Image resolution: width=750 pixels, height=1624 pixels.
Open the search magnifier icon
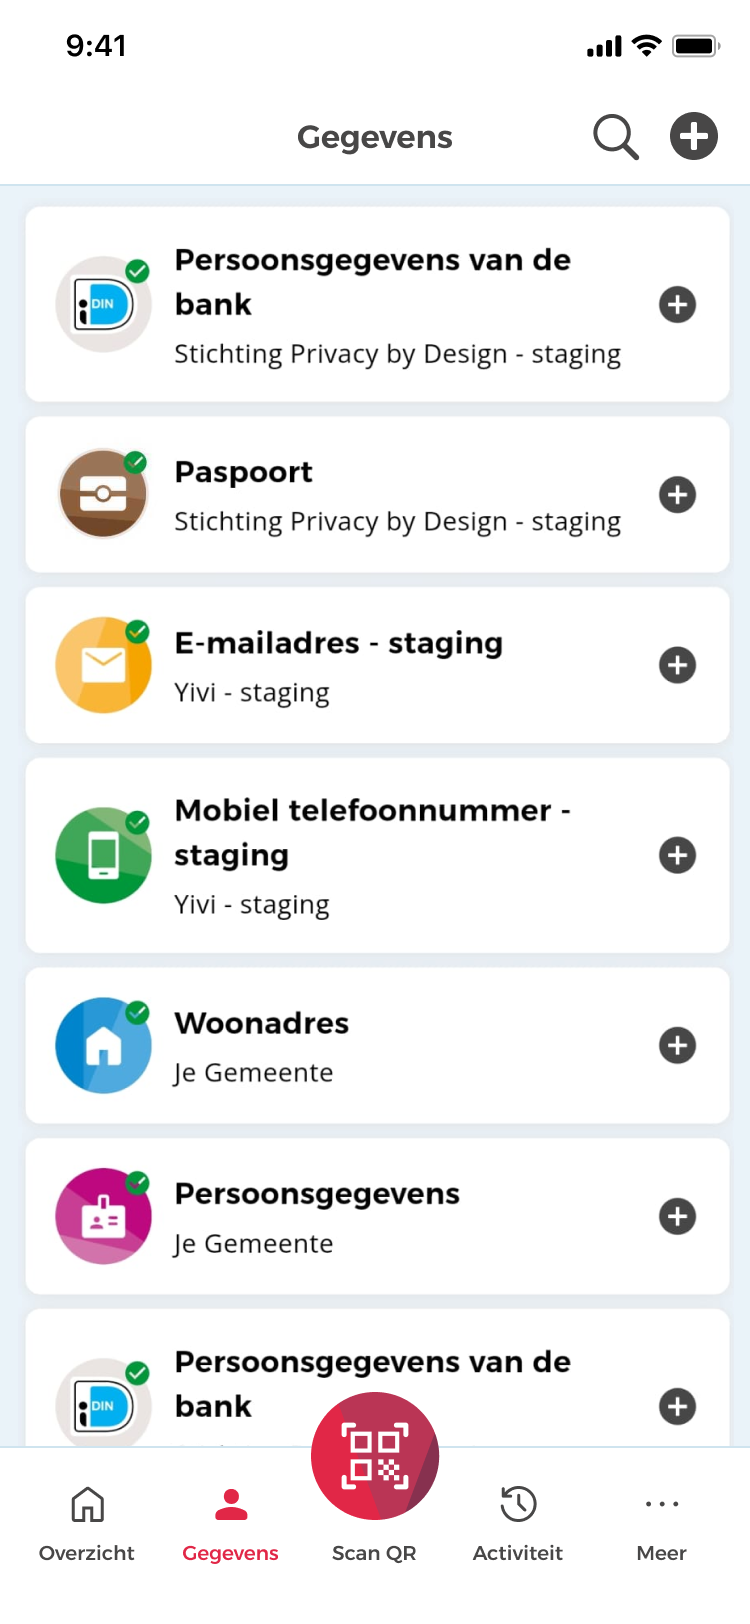615,137
